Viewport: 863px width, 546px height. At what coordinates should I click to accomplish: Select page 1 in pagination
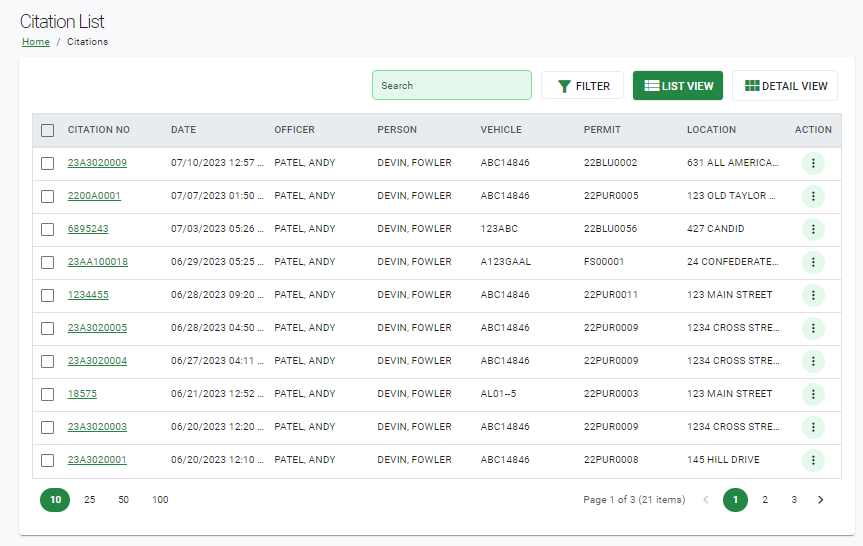(x=735, y=500)
